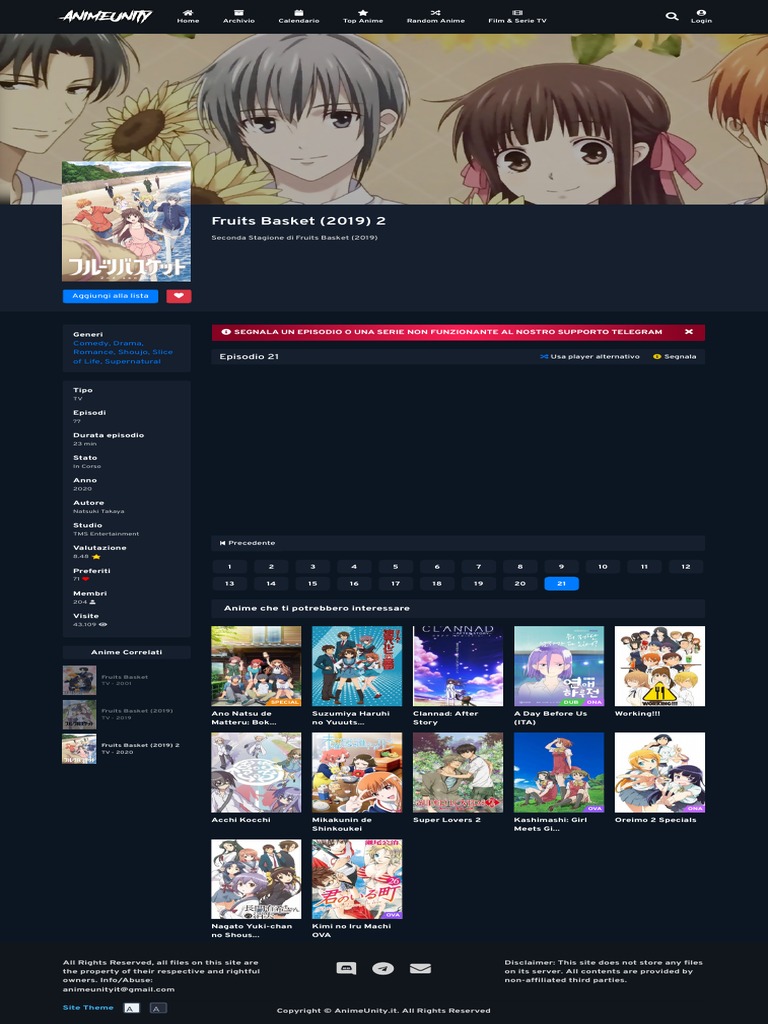Open Oreimo 2 Specials thumbnail

660,773
